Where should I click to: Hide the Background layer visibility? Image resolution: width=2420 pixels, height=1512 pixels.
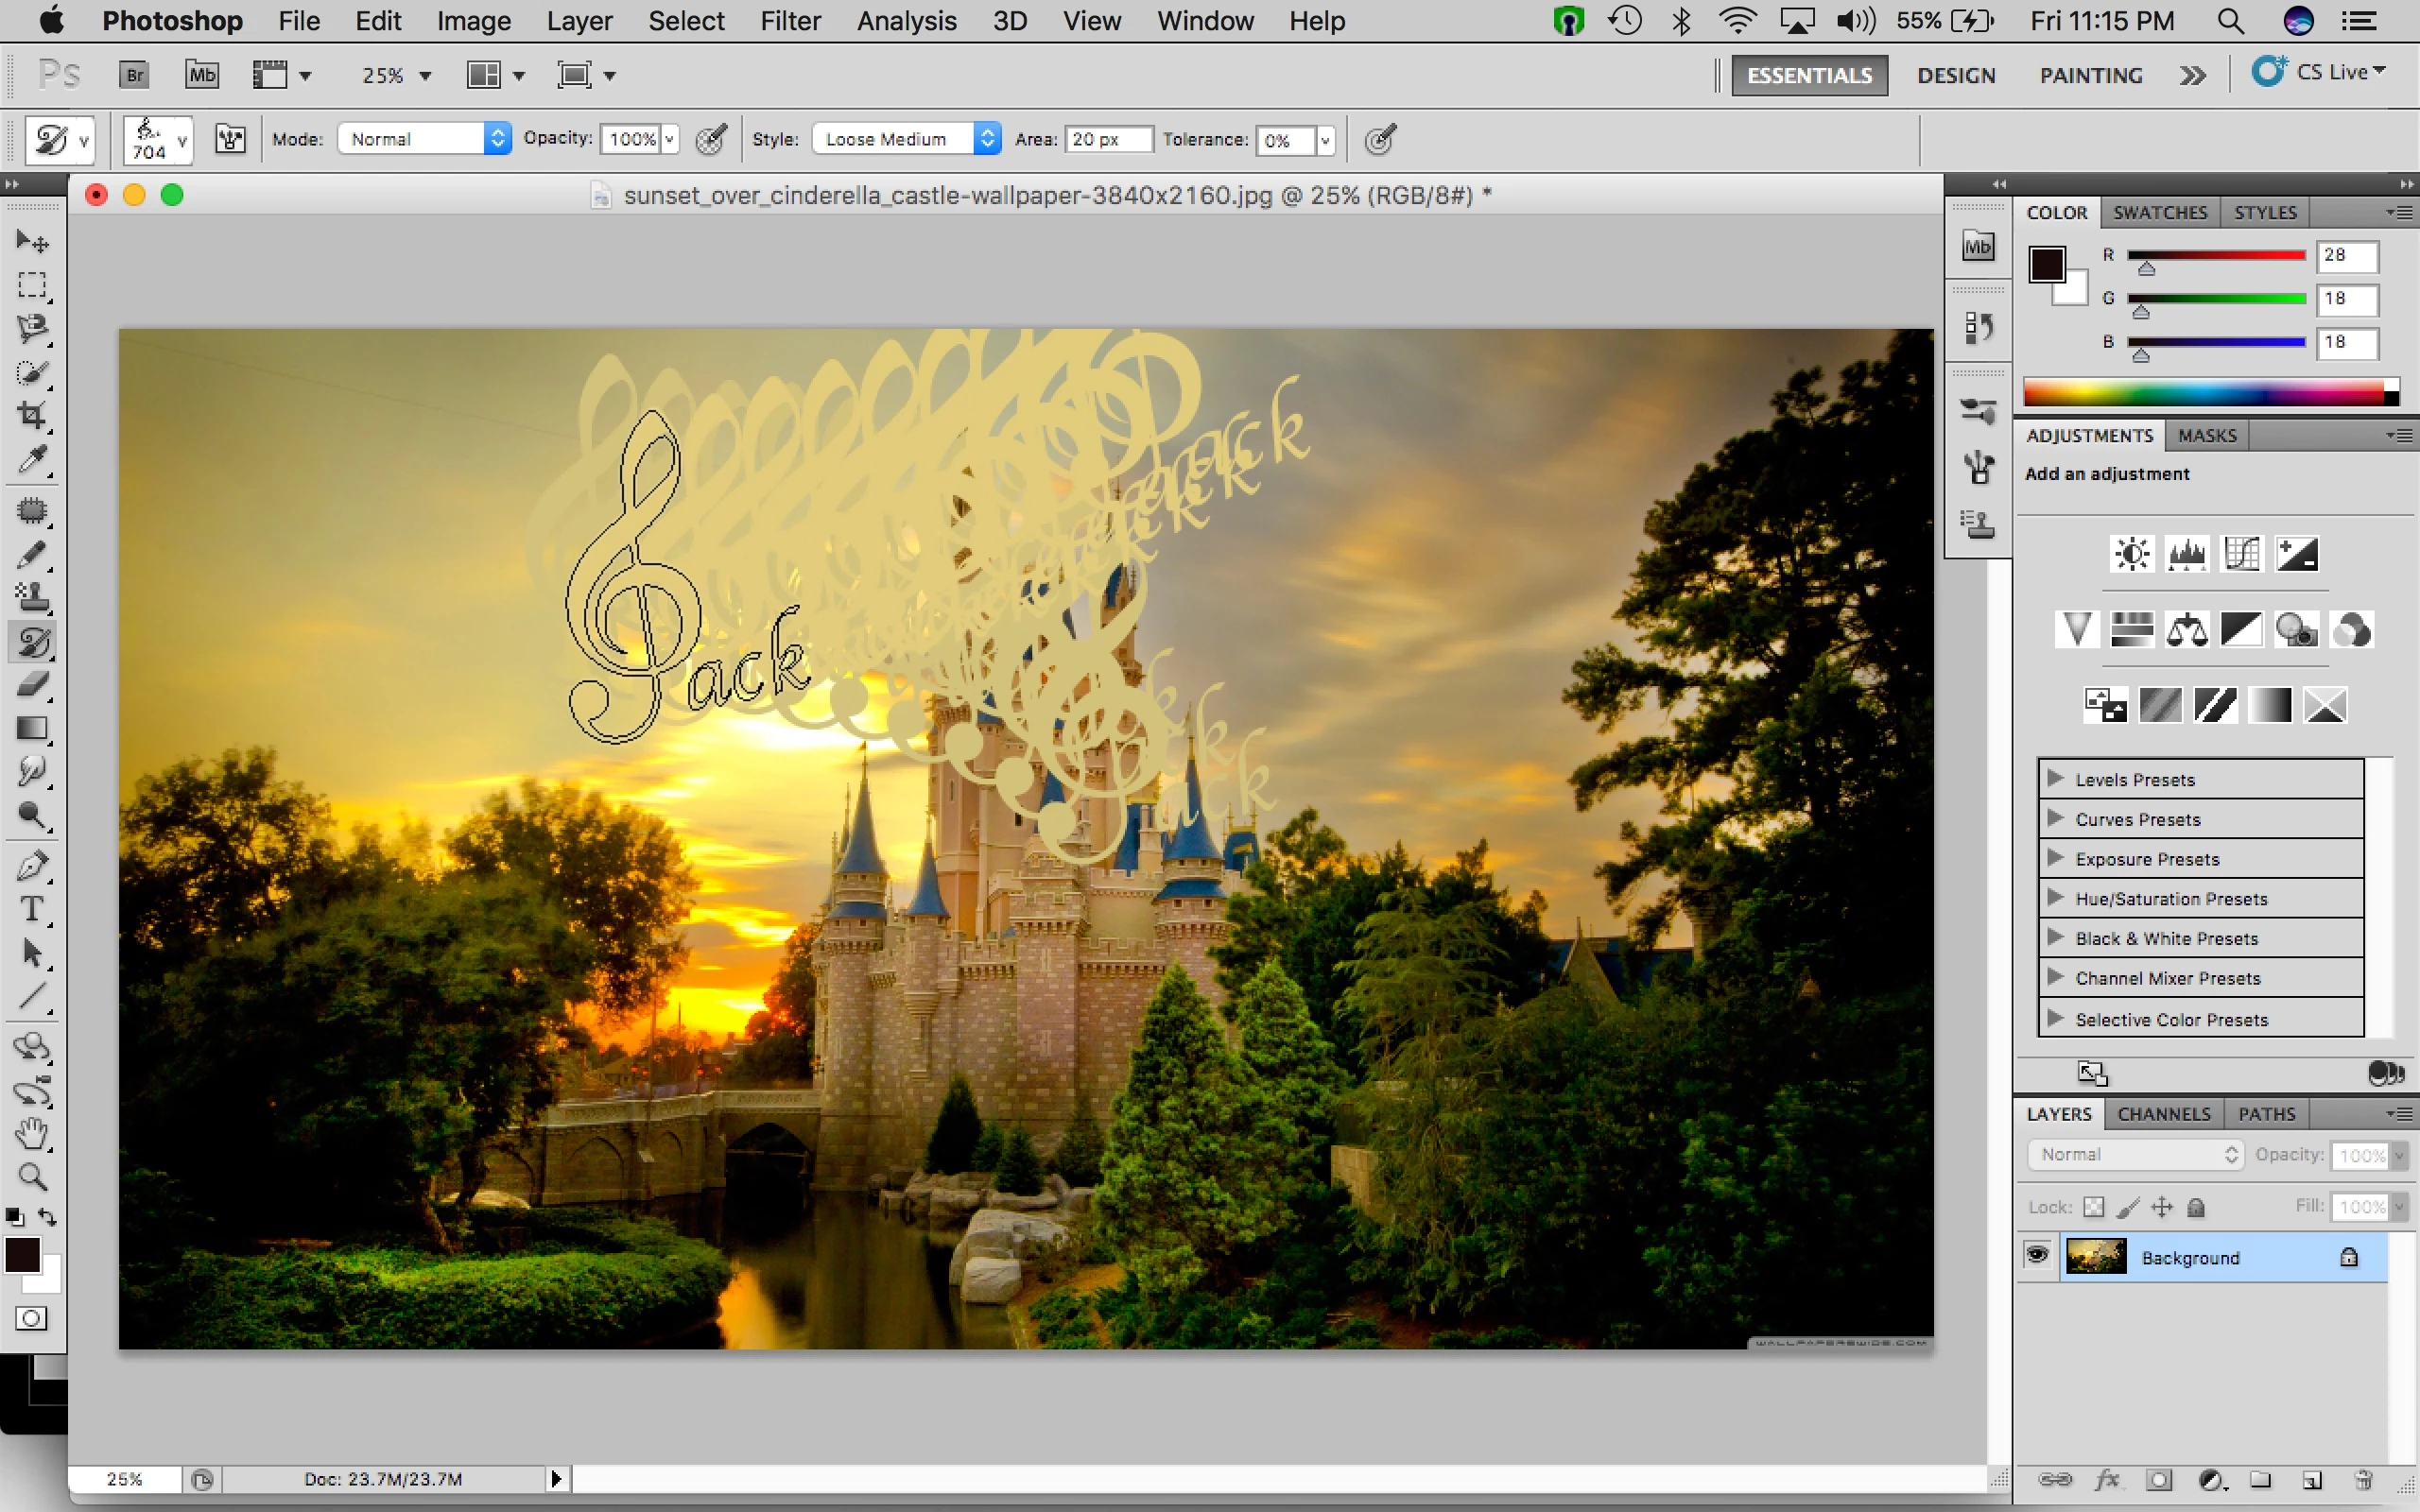(2036, 1256)
